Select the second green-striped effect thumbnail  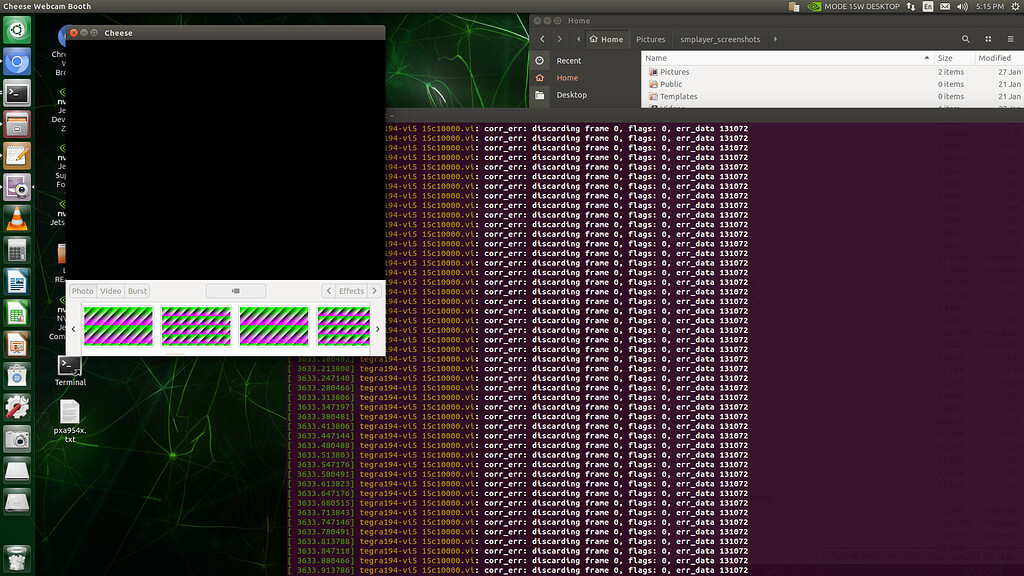point(196,325)
